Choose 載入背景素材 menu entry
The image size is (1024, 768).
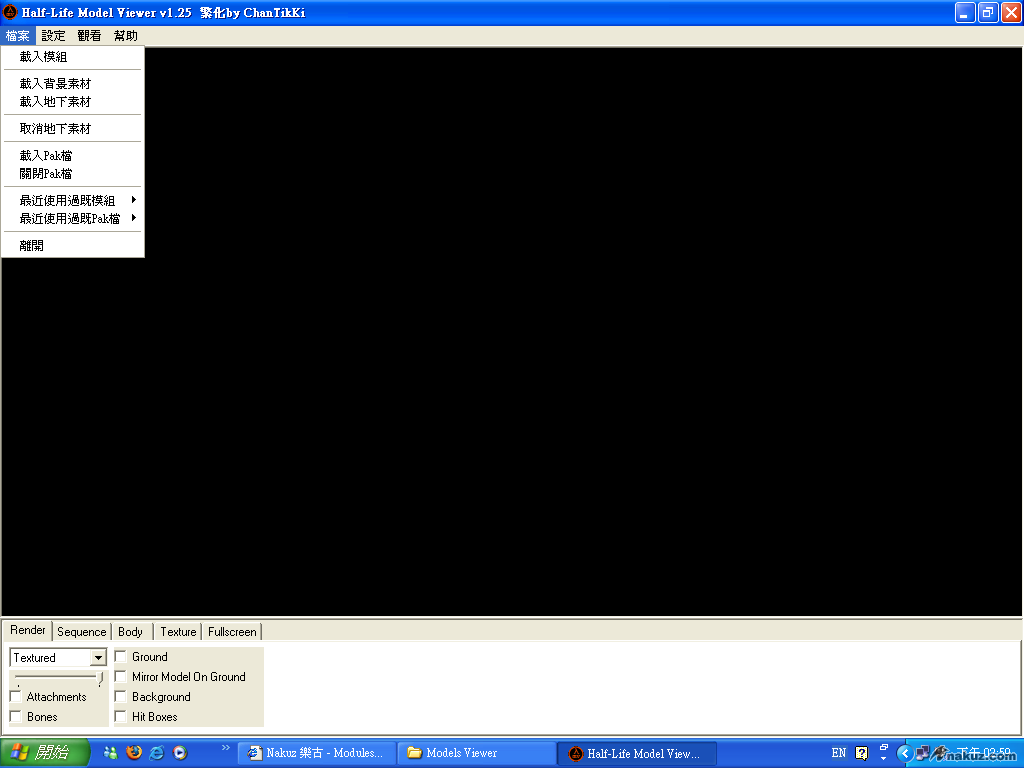pyautogui.click(x=72, y=84)
